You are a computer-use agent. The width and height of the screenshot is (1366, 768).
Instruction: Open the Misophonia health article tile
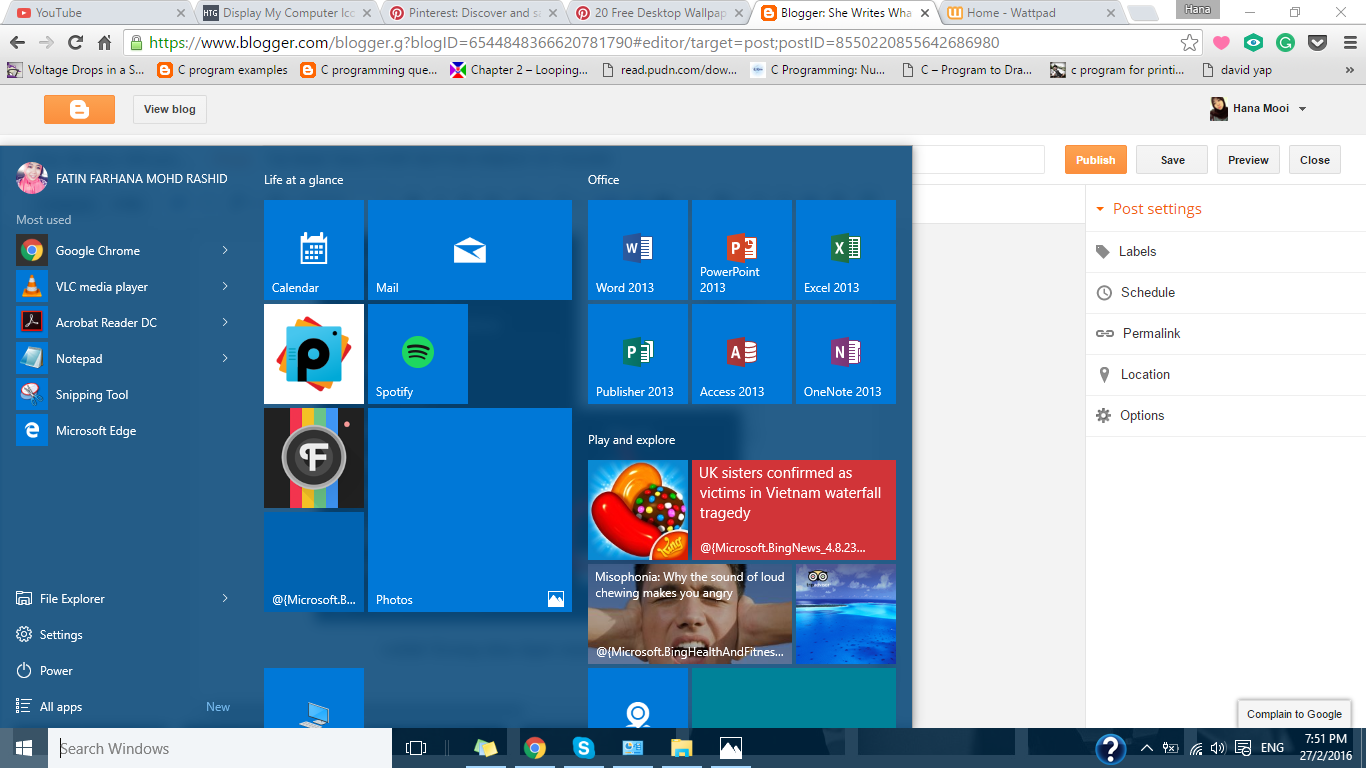pos(690,614)
